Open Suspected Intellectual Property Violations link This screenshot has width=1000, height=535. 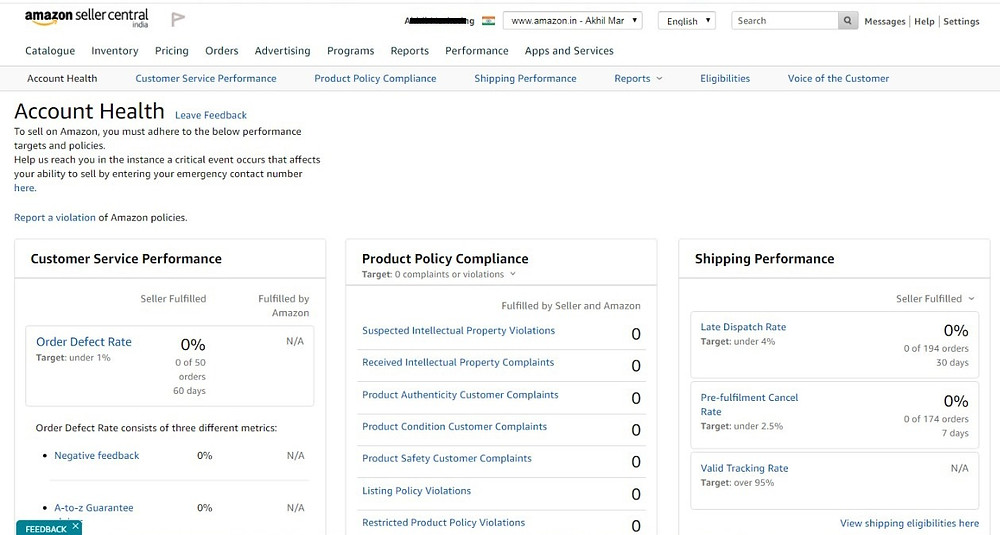[459, 330]
